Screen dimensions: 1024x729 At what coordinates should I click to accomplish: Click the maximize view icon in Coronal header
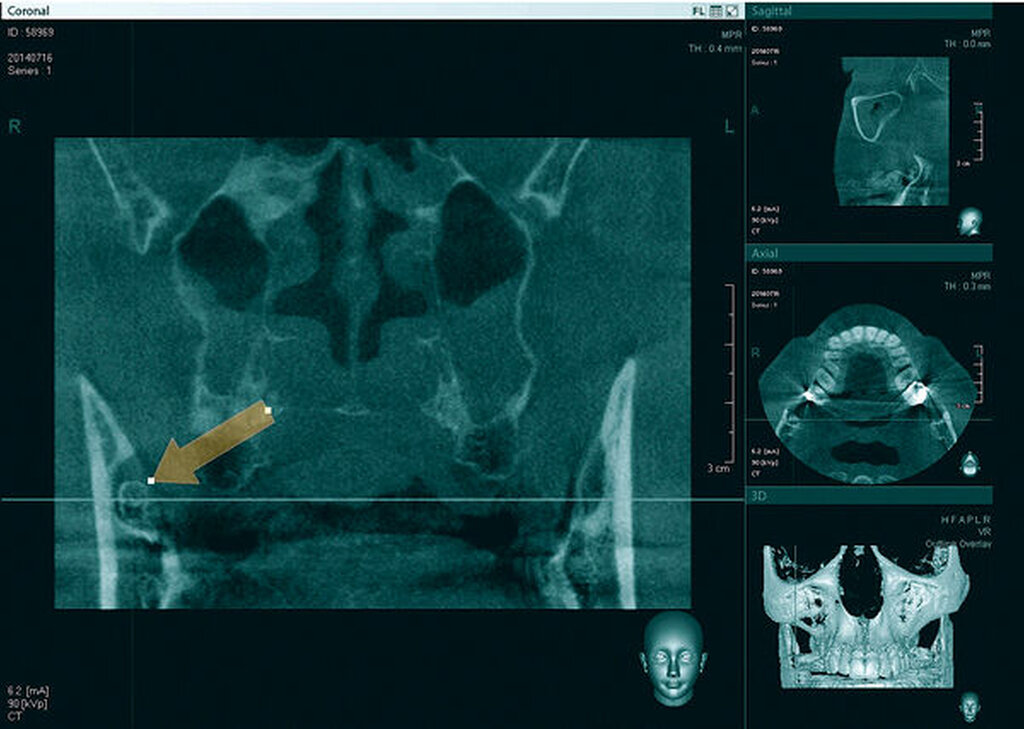732,11
